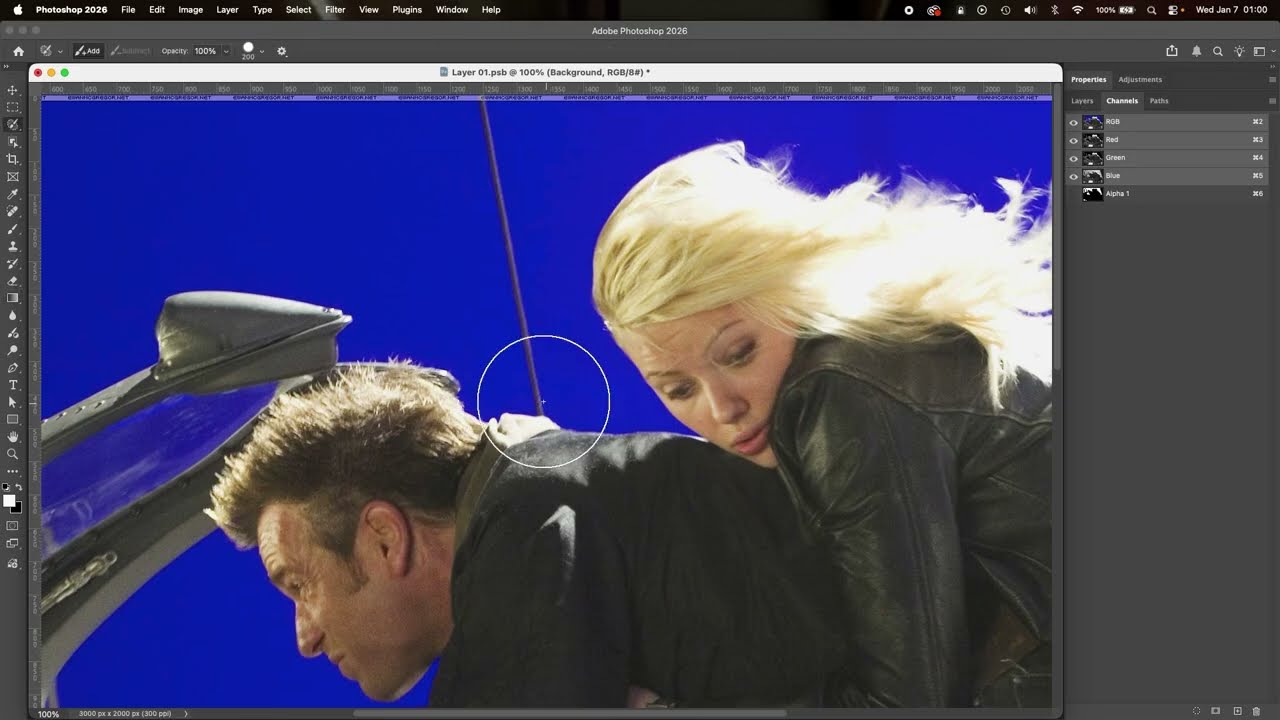Screen dimensions: 1280x720
Task: Select the Hand tool
Action: point(13,437)
